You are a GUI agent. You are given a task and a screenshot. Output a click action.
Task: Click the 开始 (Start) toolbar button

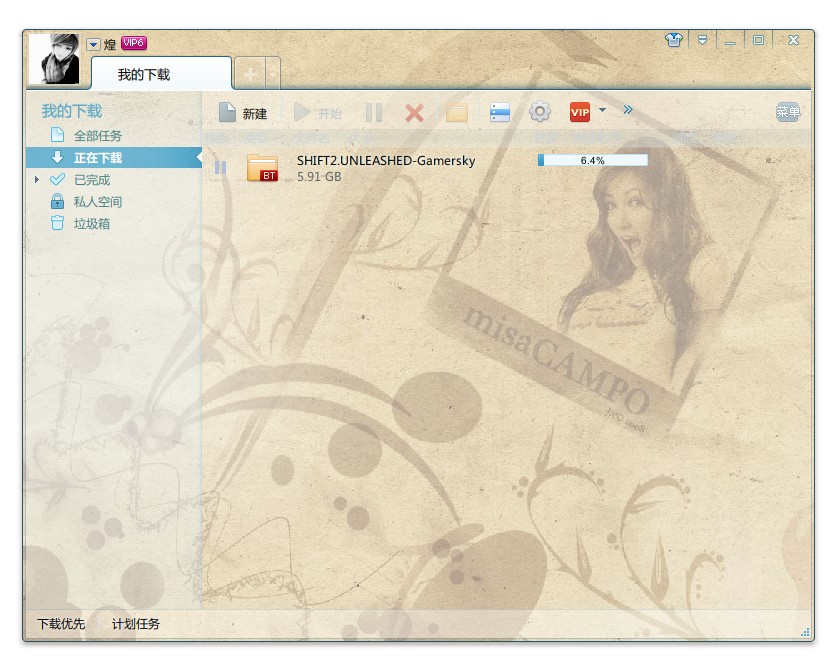click(x=318, y=113)
